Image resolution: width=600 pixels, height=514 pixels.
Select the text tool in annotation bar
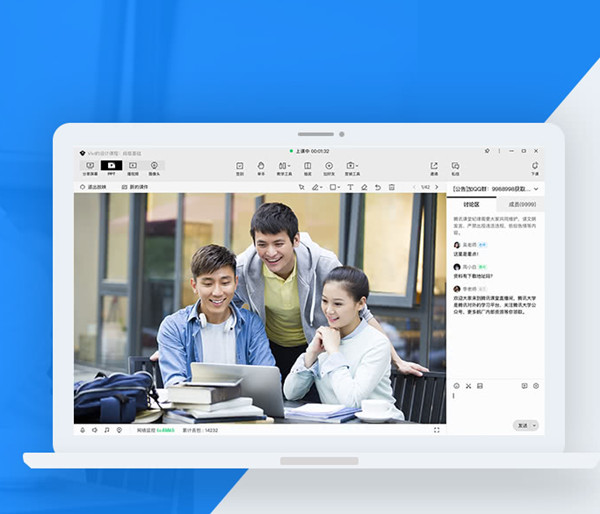point(350,187)
